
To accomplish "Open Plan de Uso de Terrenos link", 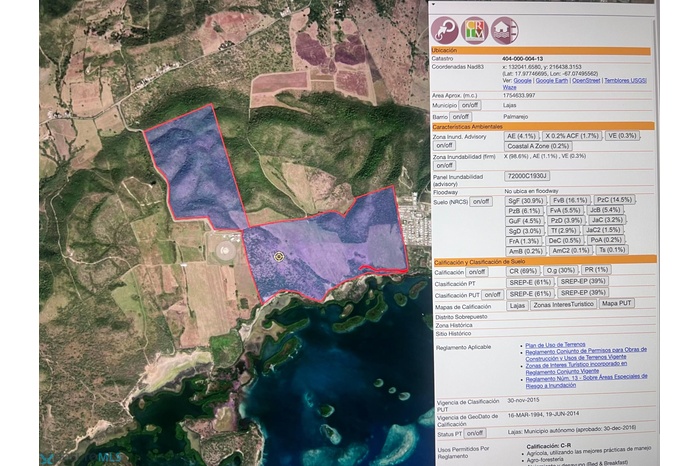I will pos(557,345).
